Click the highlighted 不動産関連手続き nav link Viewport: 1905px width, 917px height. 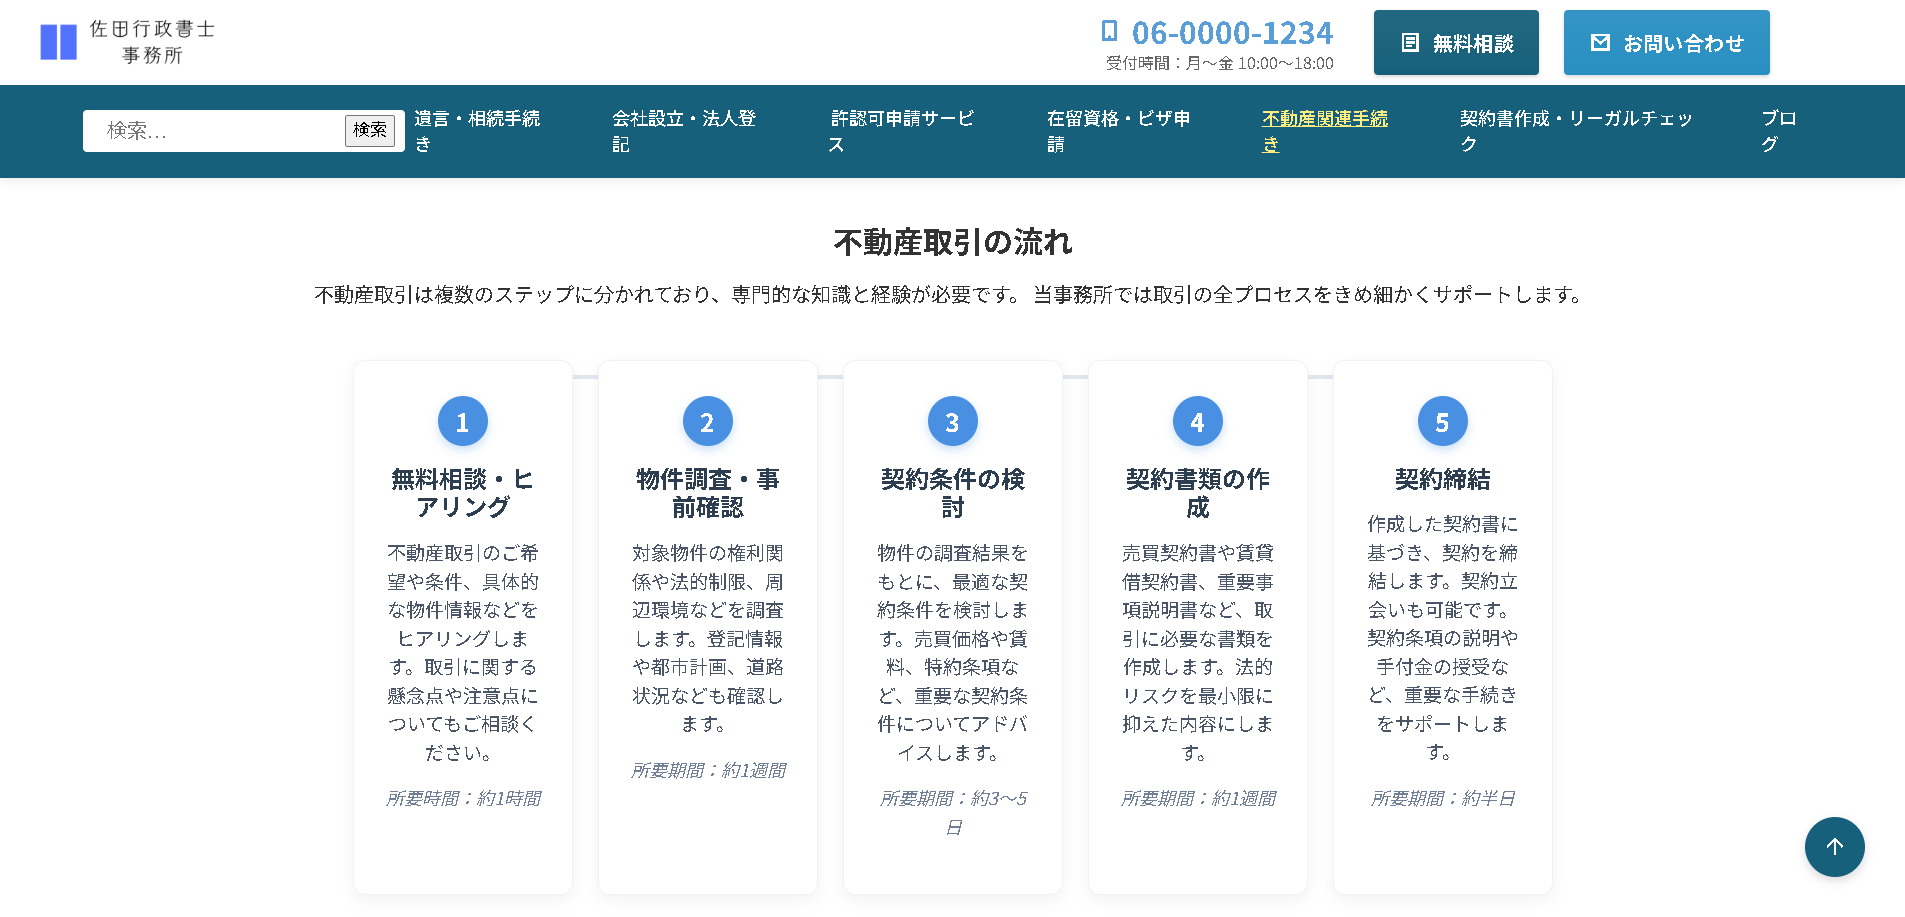coord(1324,131)
